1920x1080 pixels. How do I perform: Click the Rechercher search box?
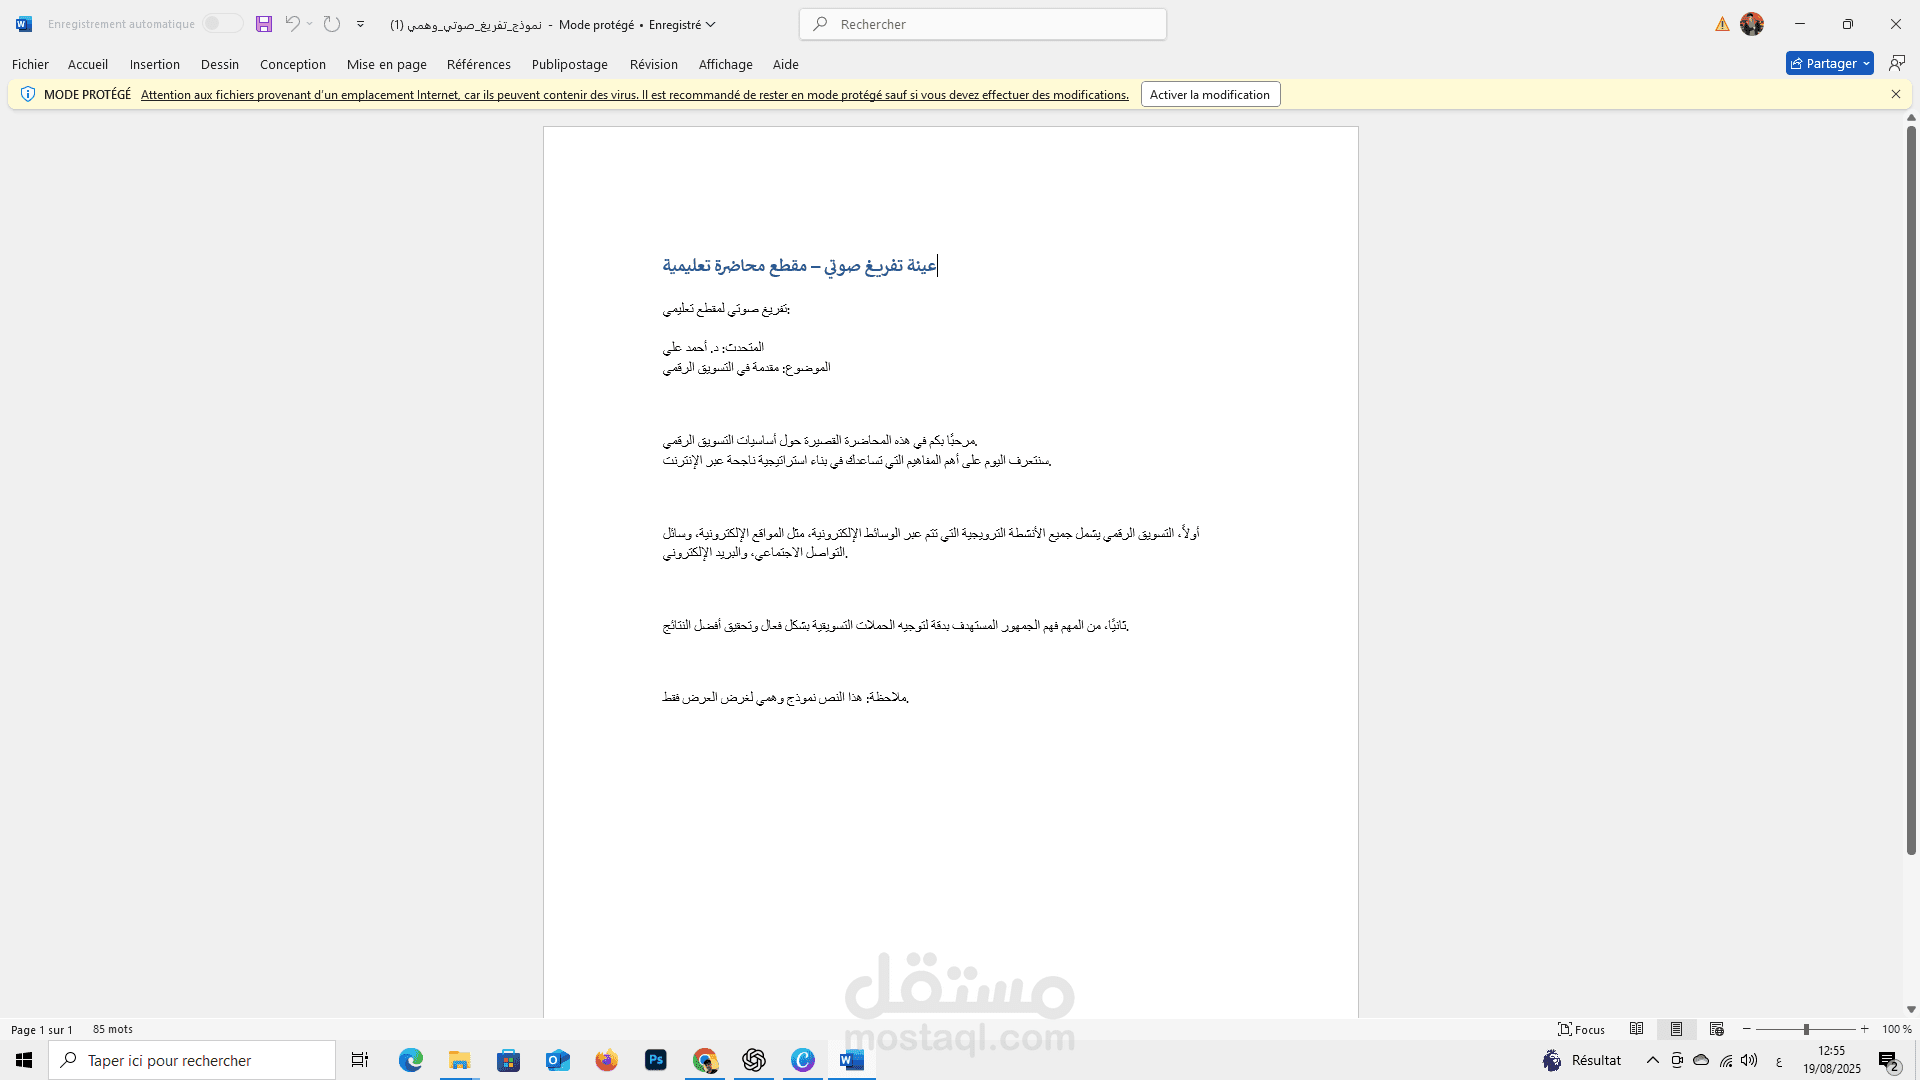tap(983, 24)
